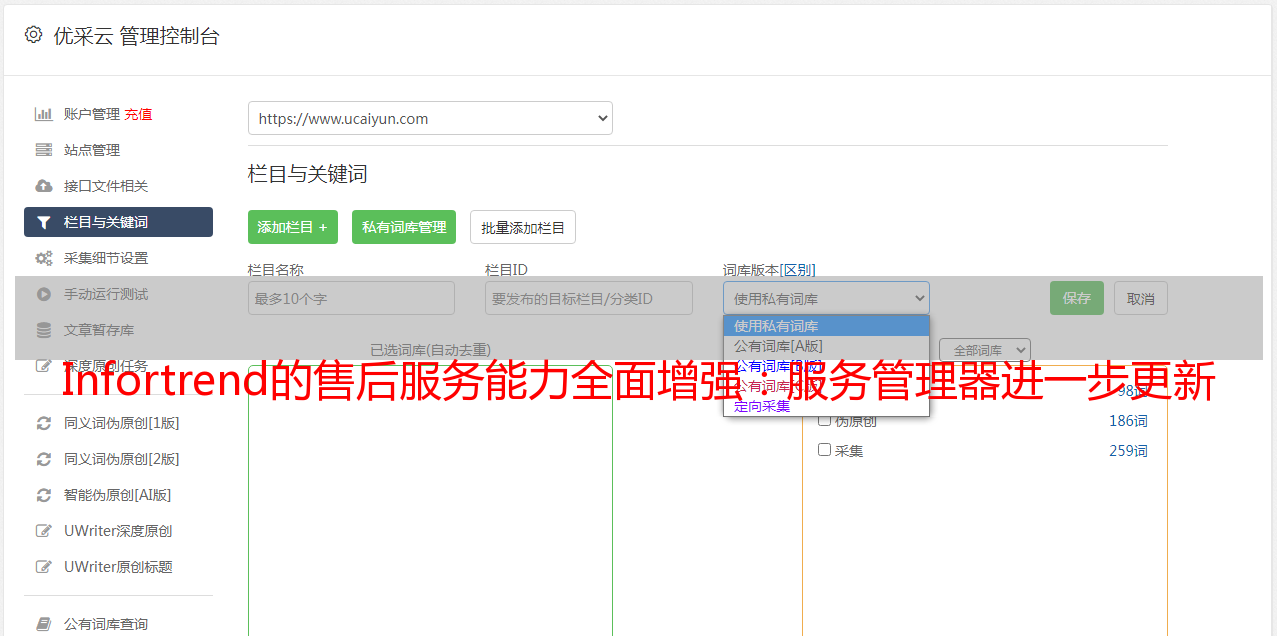
Task: Click the gear icon beside 优采云 管理控制台
Action: coord(33,35)
